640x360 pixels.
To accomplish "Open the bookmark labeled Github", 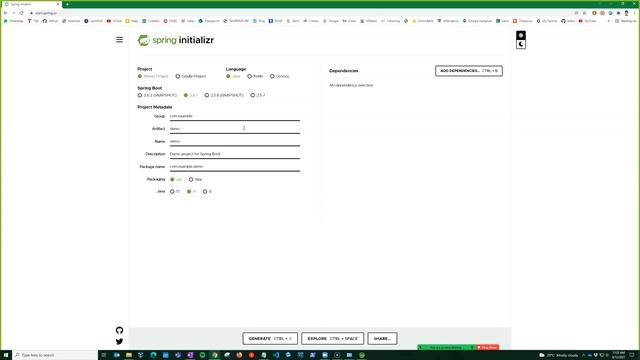I will [x=51, y=21].
